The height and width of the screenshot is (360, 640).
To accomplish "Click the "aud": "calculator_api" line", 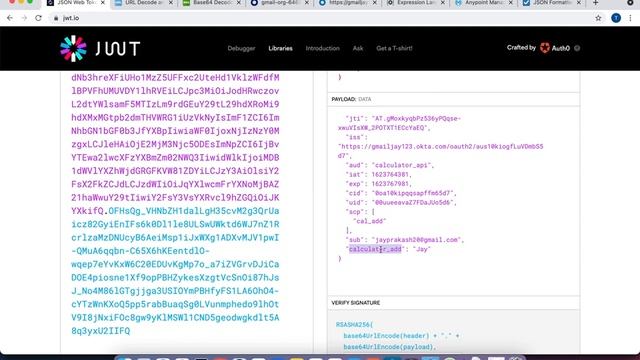I will pyautogui.click(x=390, y=165).
